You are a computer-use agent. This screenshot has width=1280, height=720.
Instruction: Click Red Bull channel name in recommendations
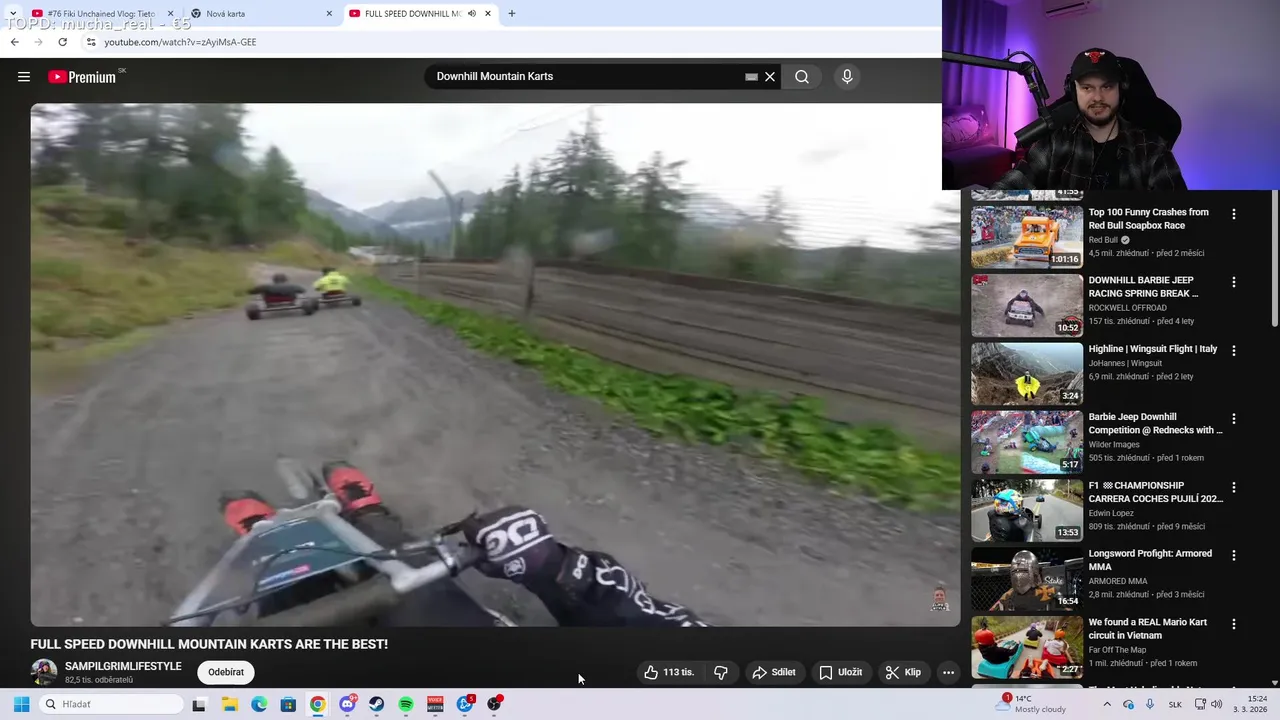pos(1103,240)
